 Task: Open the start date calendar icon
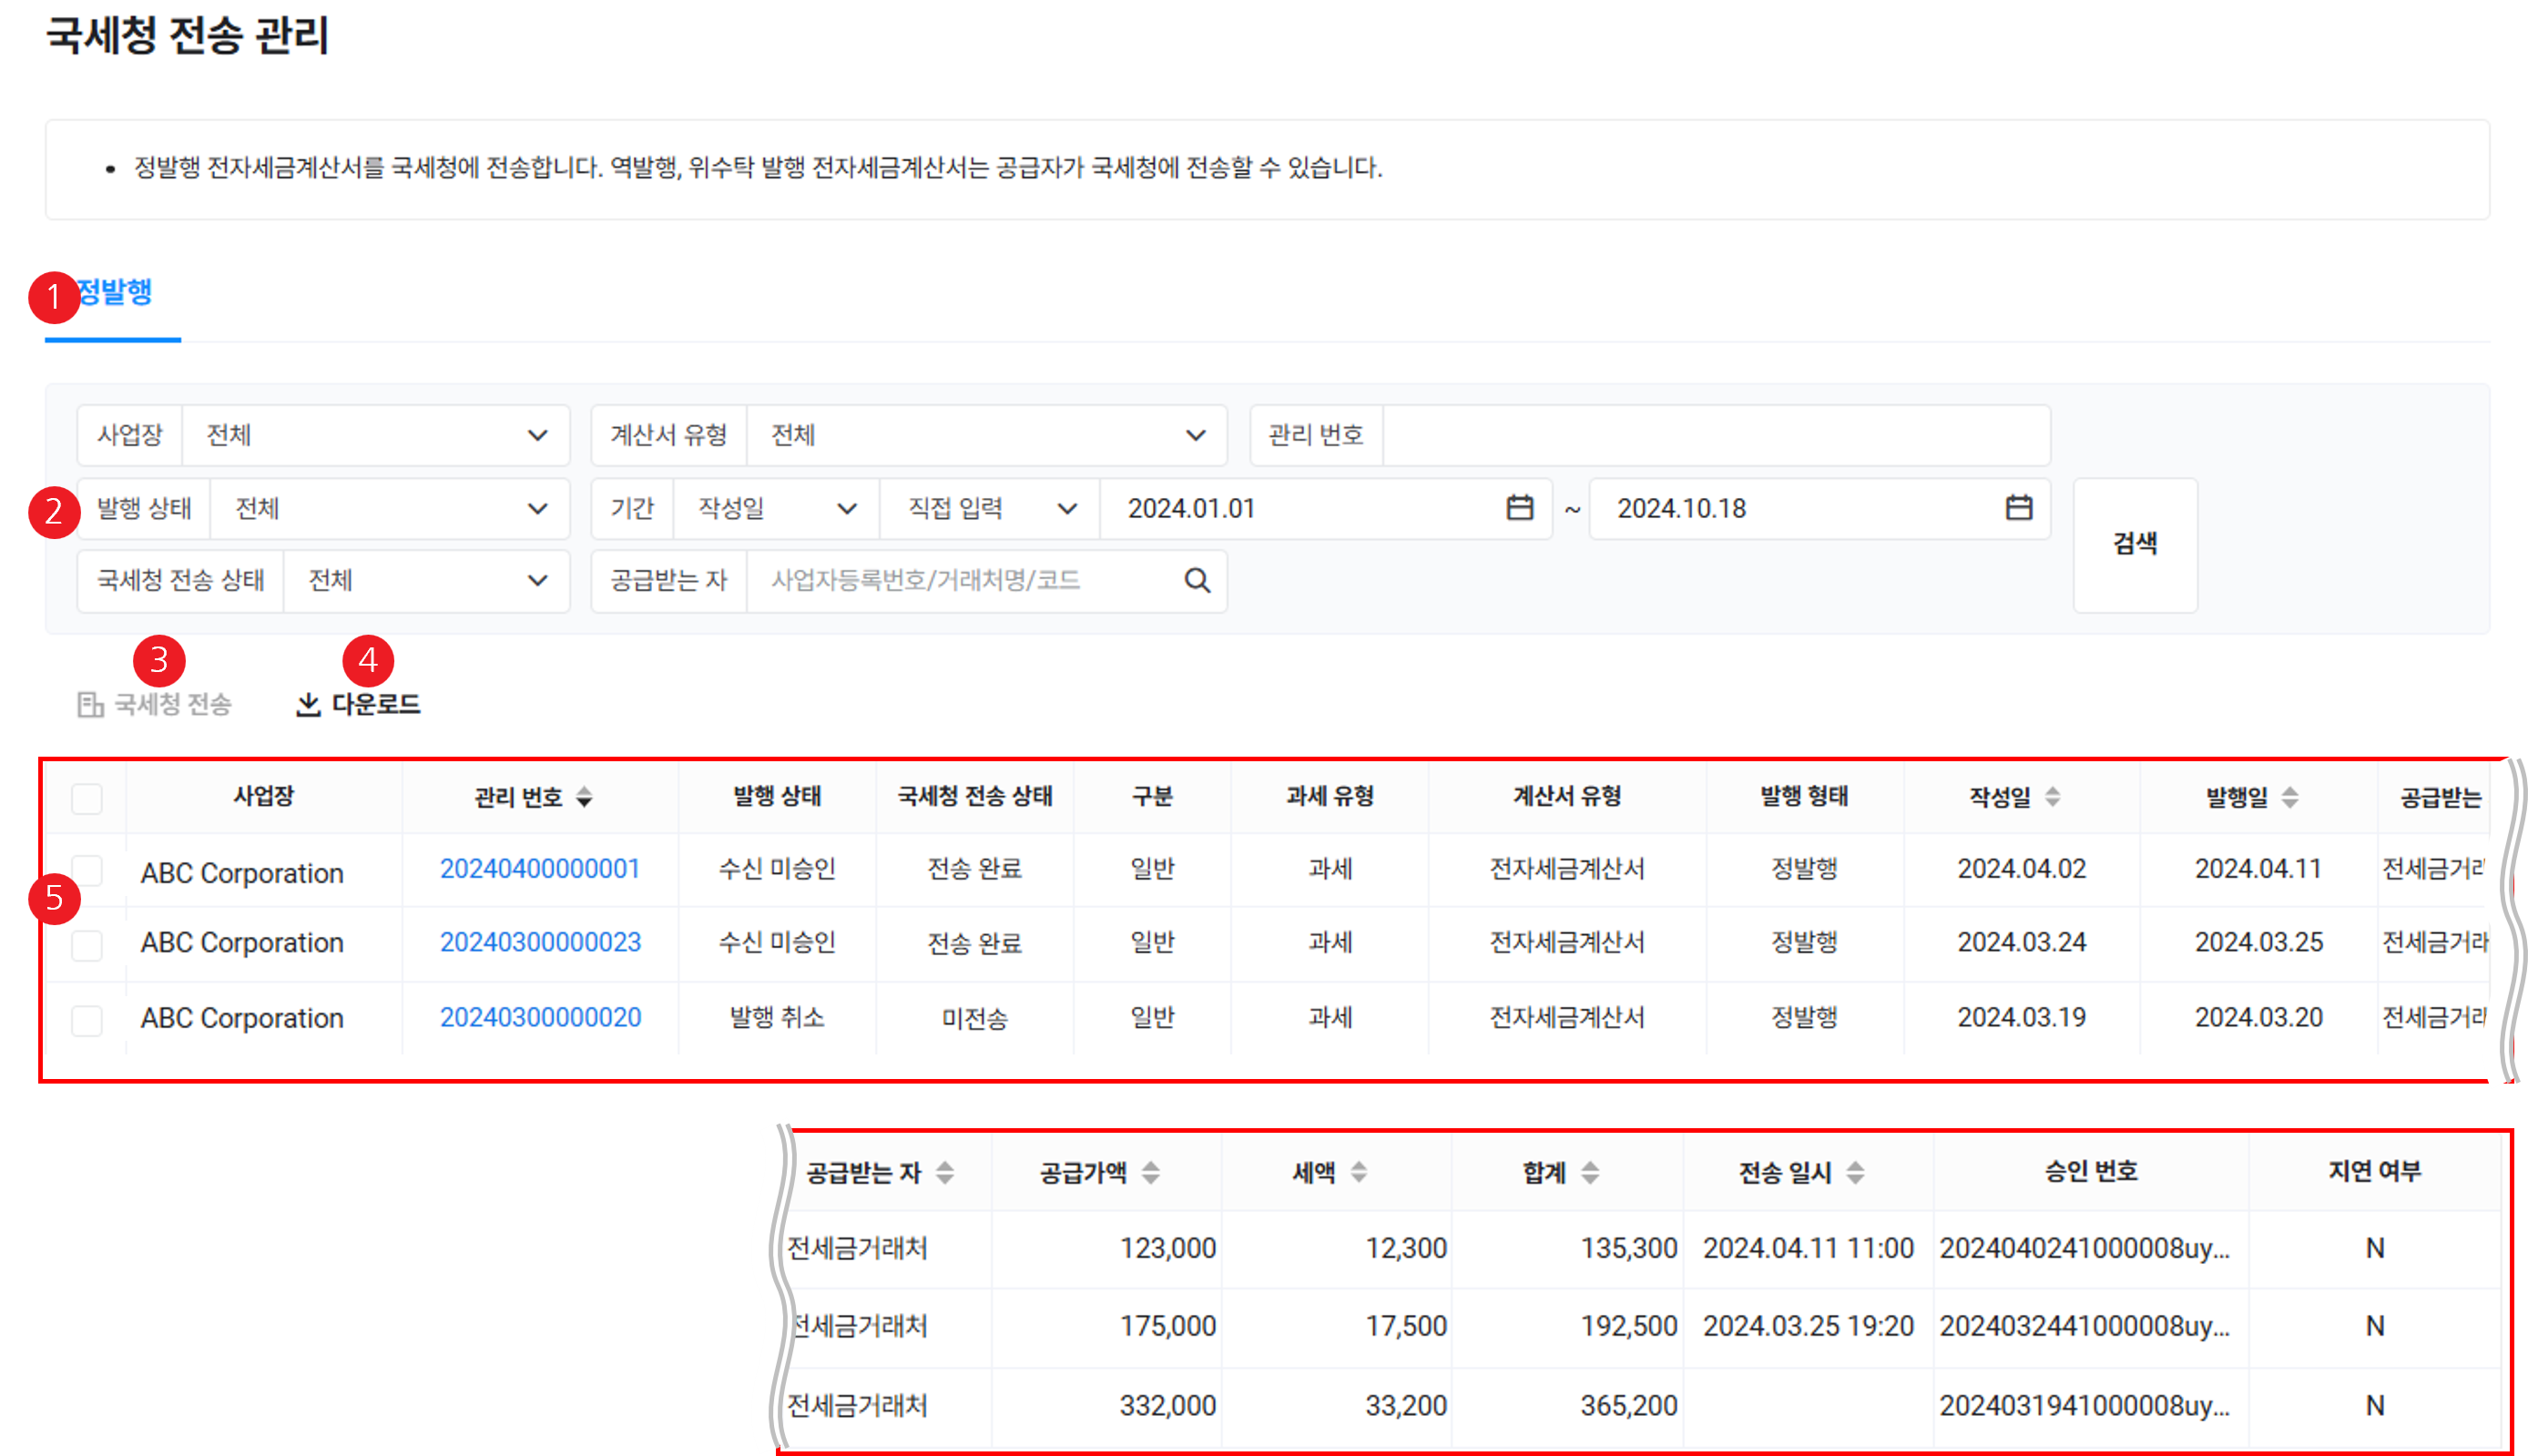(1519, 508)
